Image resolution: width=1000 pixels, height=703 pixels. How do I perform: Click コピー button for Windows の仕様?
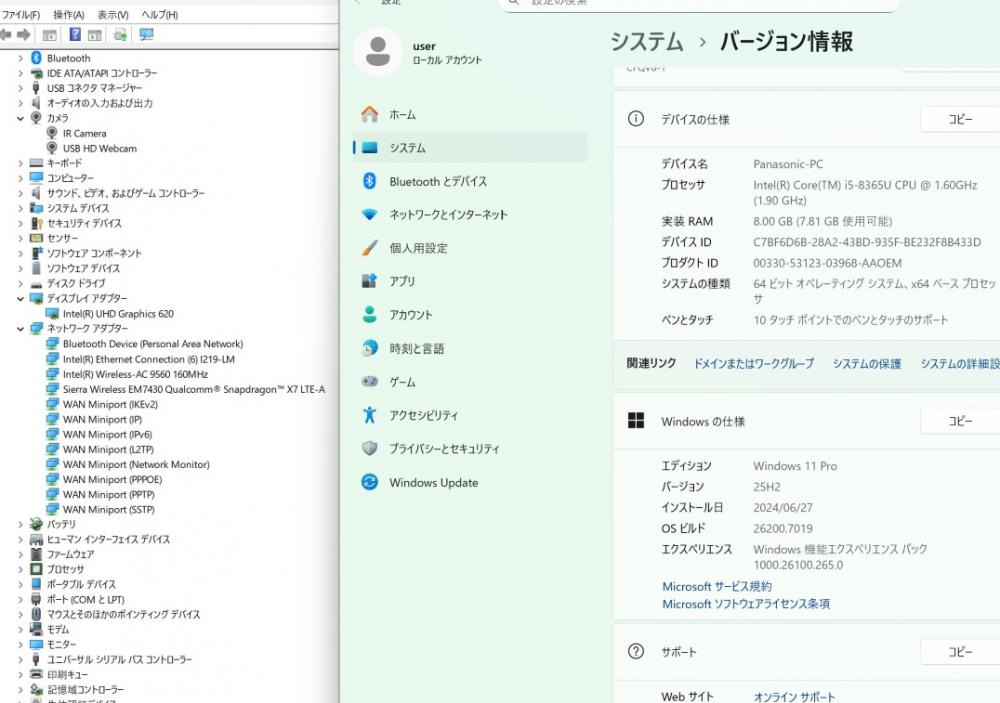click(x=958, y=421)
